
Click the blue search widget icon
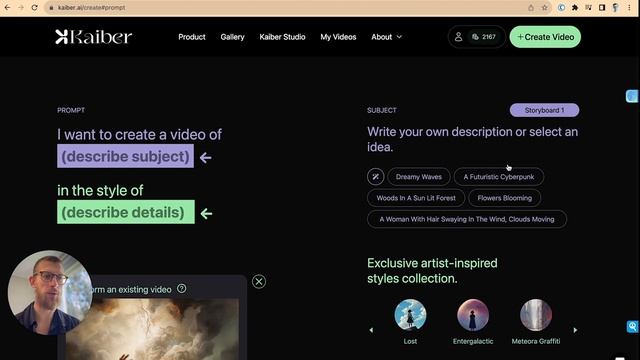632,327
